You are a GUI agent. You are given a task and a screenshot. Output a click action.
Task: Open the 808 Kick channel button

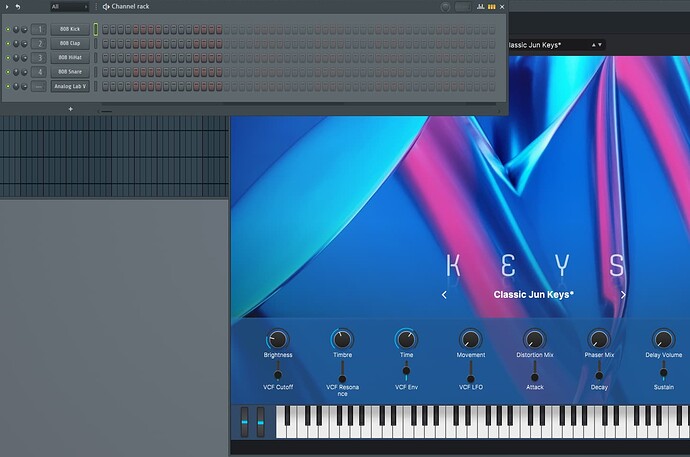70,29
